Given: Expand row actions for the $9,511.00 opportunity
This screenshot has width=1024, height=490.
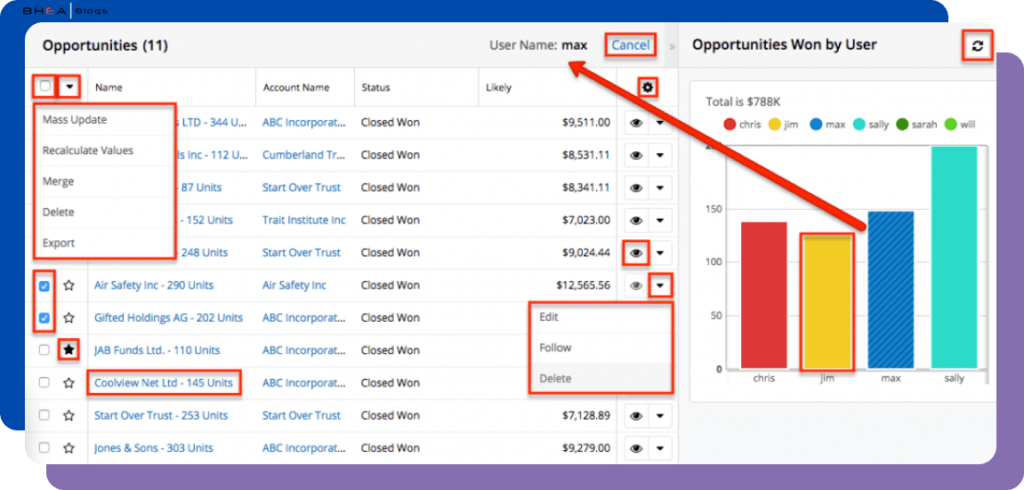Looking at the screenshot, I should click(x=660, y=123).
